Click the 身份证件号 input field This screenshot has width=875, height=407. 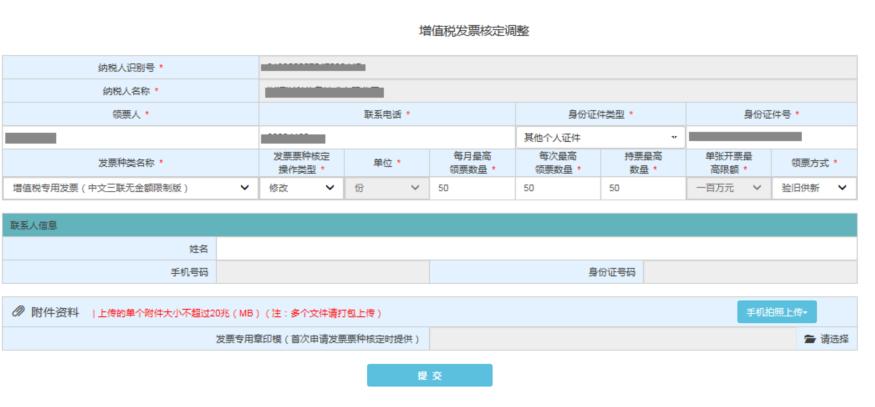coord(771,137)
